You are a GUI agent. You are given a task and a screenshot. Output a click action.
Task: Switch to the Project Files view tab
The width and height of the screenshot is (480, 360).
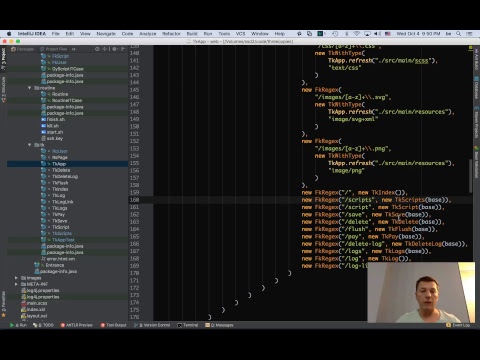tap(54, 49)
